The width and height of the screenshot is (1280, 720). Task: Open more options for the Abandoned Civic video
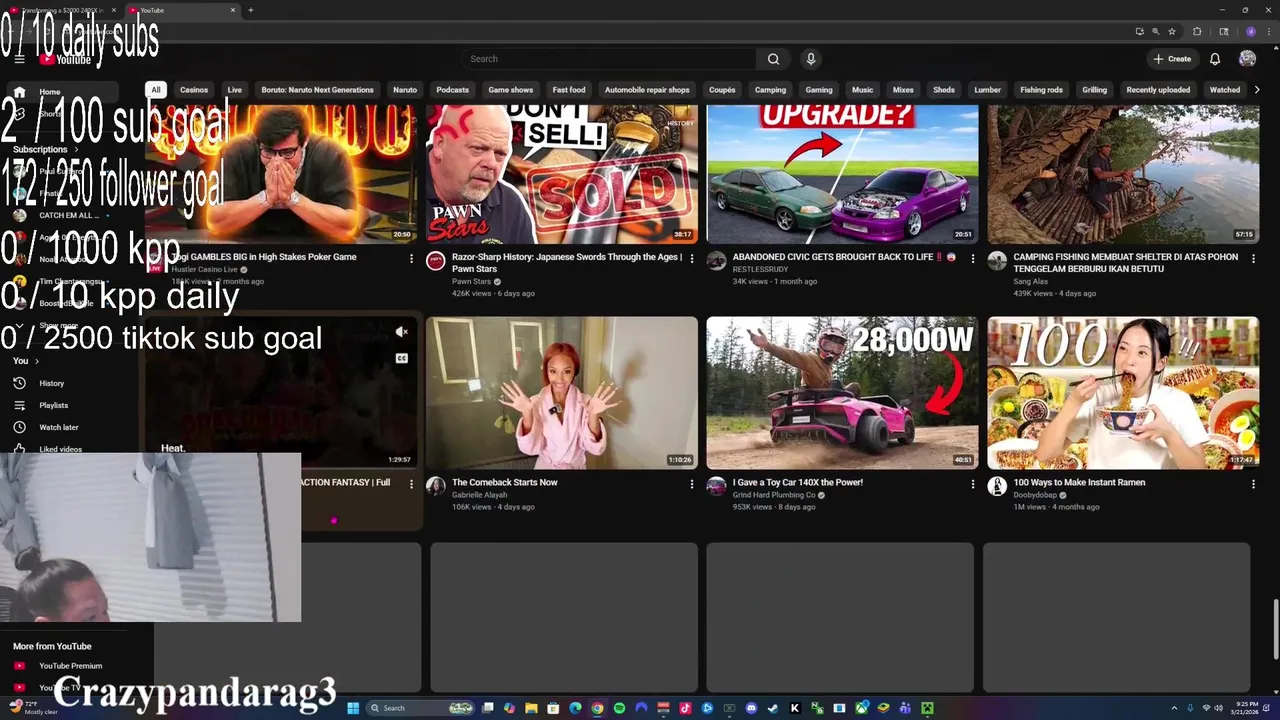tap(972, 258)
